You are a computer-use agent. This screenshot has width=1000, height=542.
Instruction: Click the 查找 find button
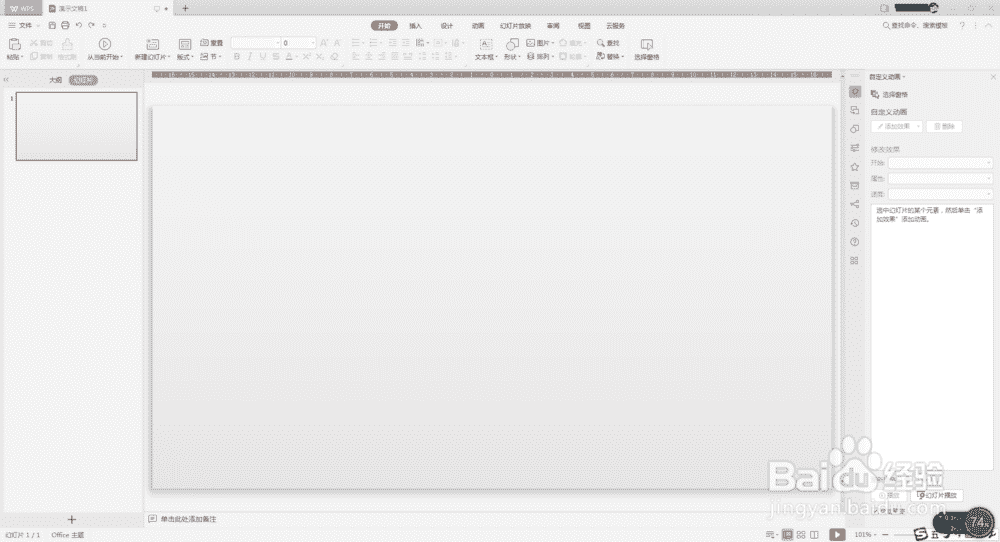point(608,43)
